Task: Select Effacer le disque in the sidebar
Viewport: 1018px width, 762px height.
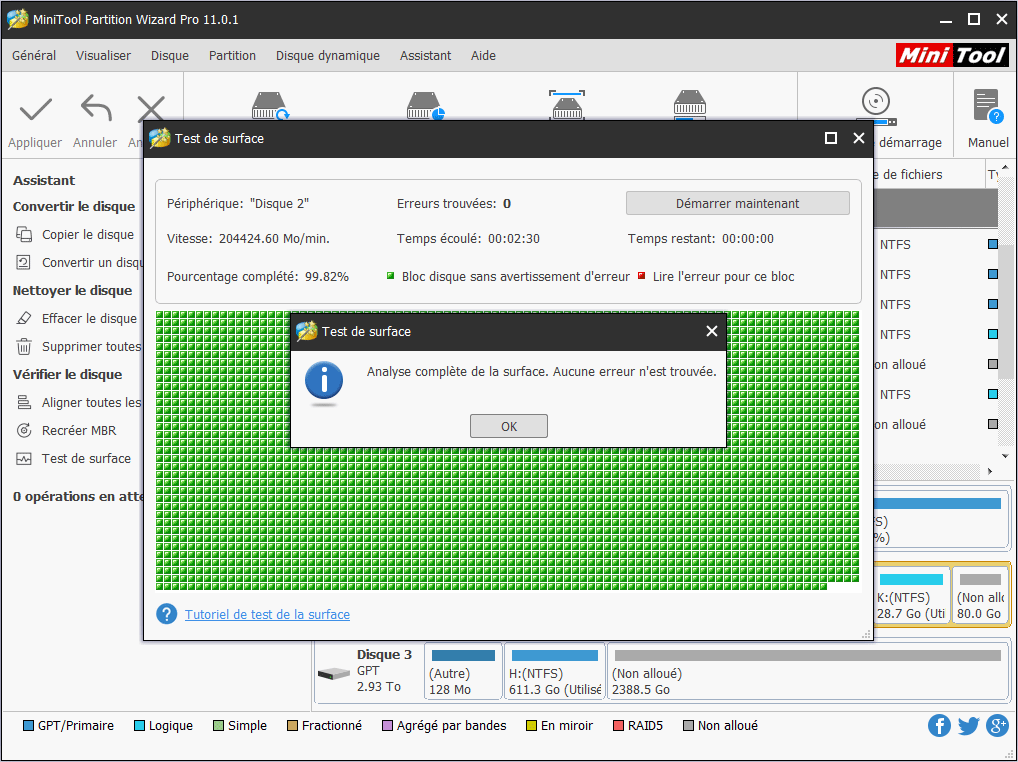Action: [x=78, y=318]
